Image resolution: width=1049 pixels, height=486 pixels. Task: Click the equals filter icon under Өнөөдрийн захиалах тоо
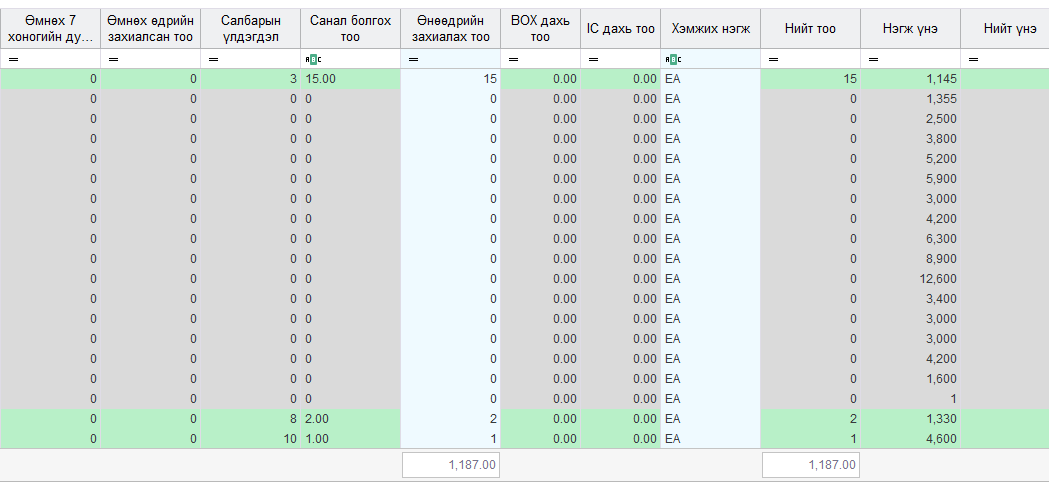413,60
